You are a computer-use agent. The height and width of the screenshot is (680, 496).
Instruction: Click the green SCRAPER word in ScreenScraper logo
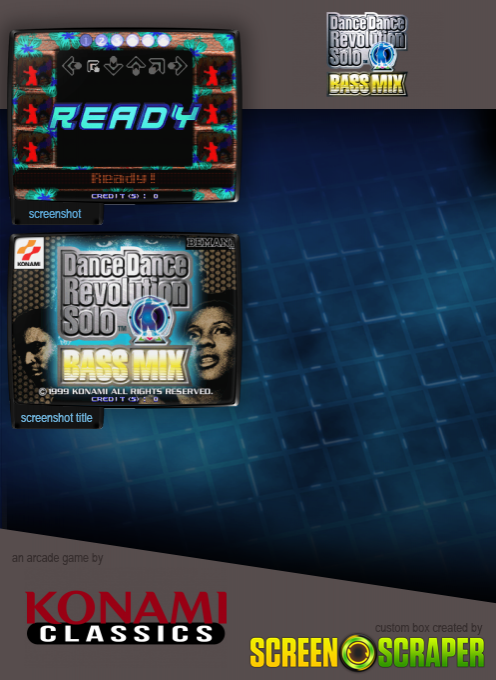coord(431,653)
